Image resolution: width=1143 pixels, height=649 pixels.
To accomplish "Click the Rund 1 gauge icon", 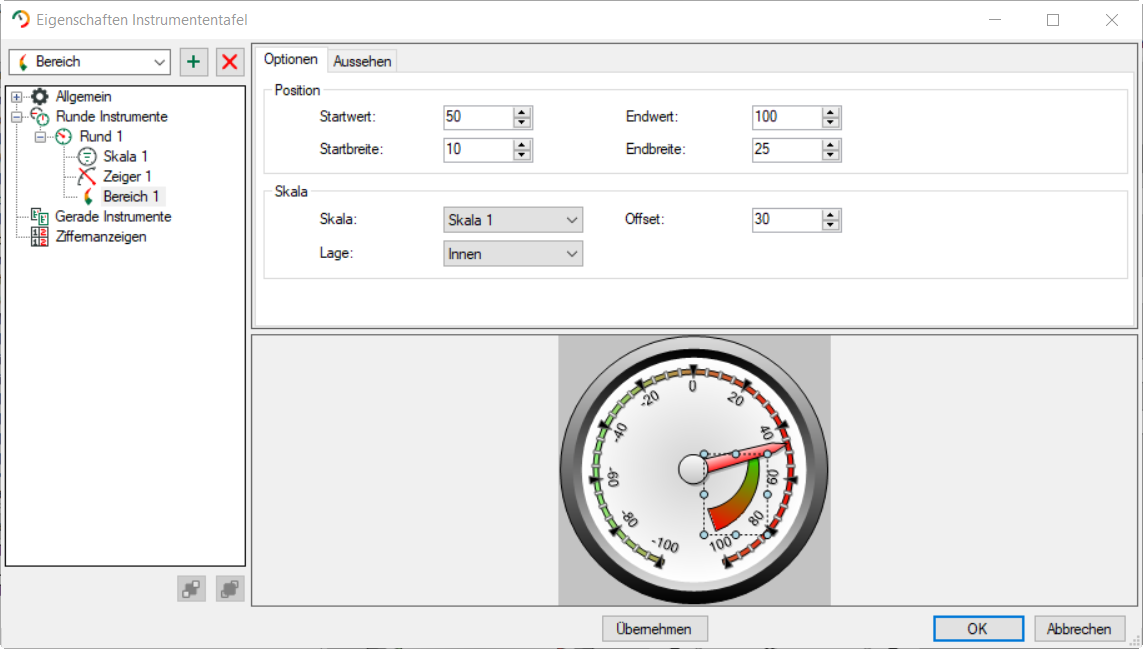I will 64,137.
